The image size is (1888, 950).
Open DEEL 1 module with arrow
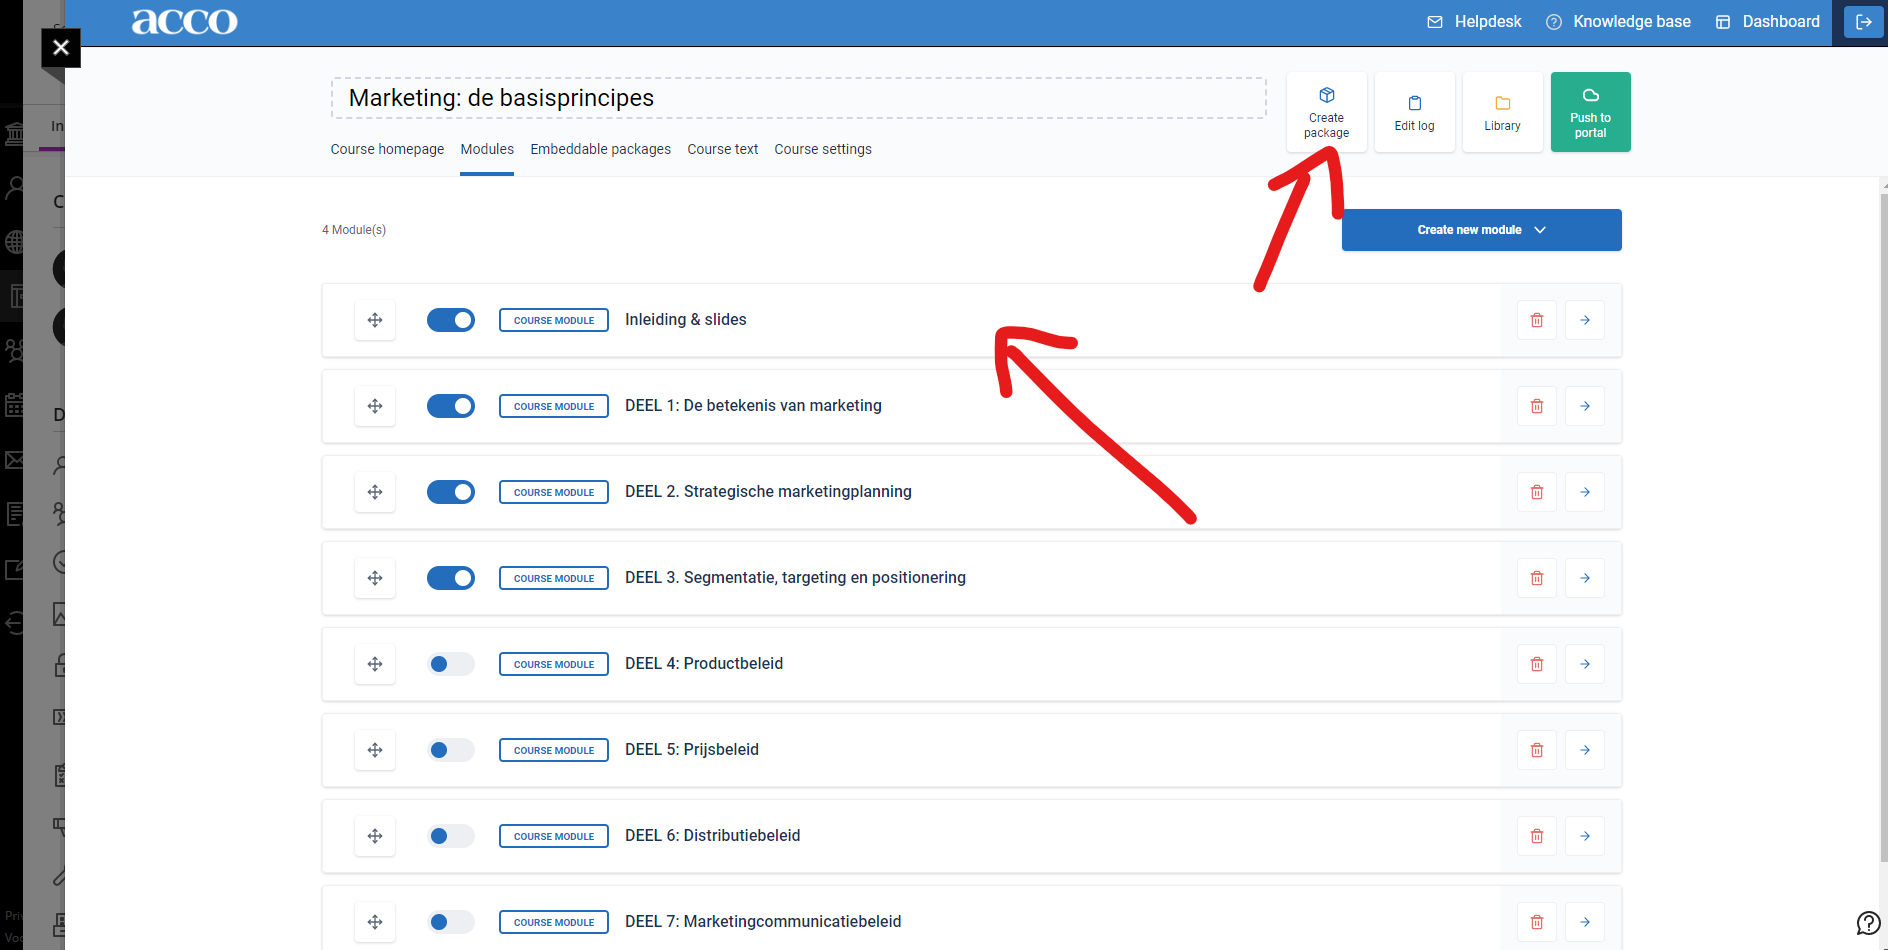point(1585,406)
